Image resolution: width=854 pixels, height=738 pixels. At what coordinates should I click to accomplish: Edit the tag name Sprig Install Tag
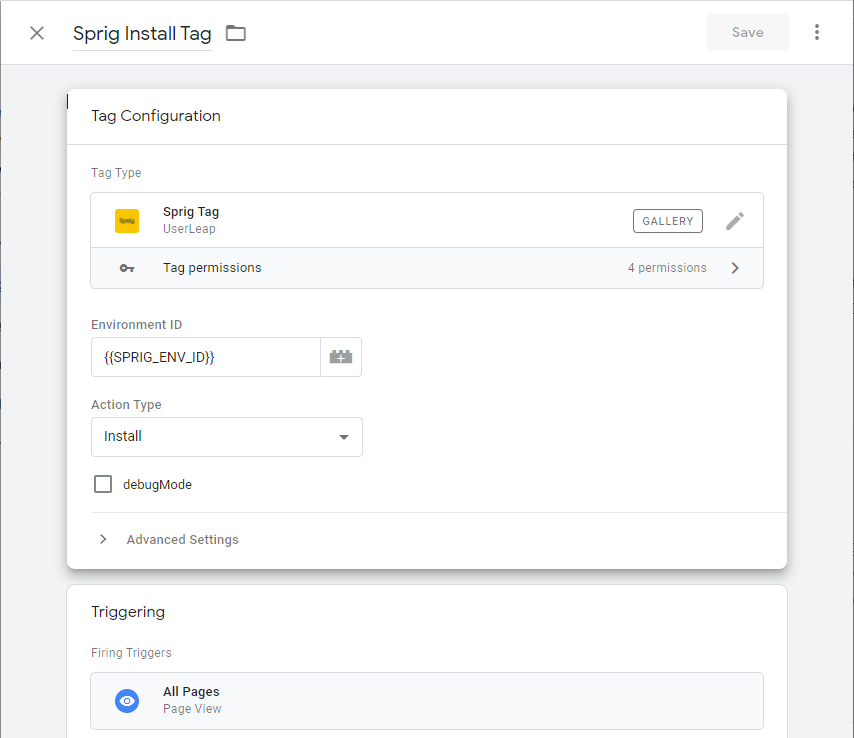click(x=142, y=34)
